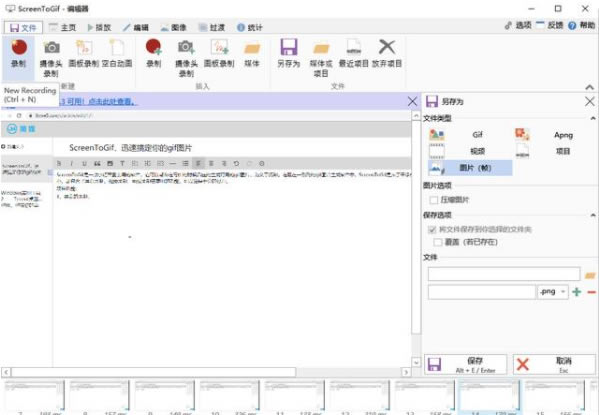Enable 覆盖 (若已存在) overwrite checkbox
This screenshot has height=415, width=599.
(438, 242)
